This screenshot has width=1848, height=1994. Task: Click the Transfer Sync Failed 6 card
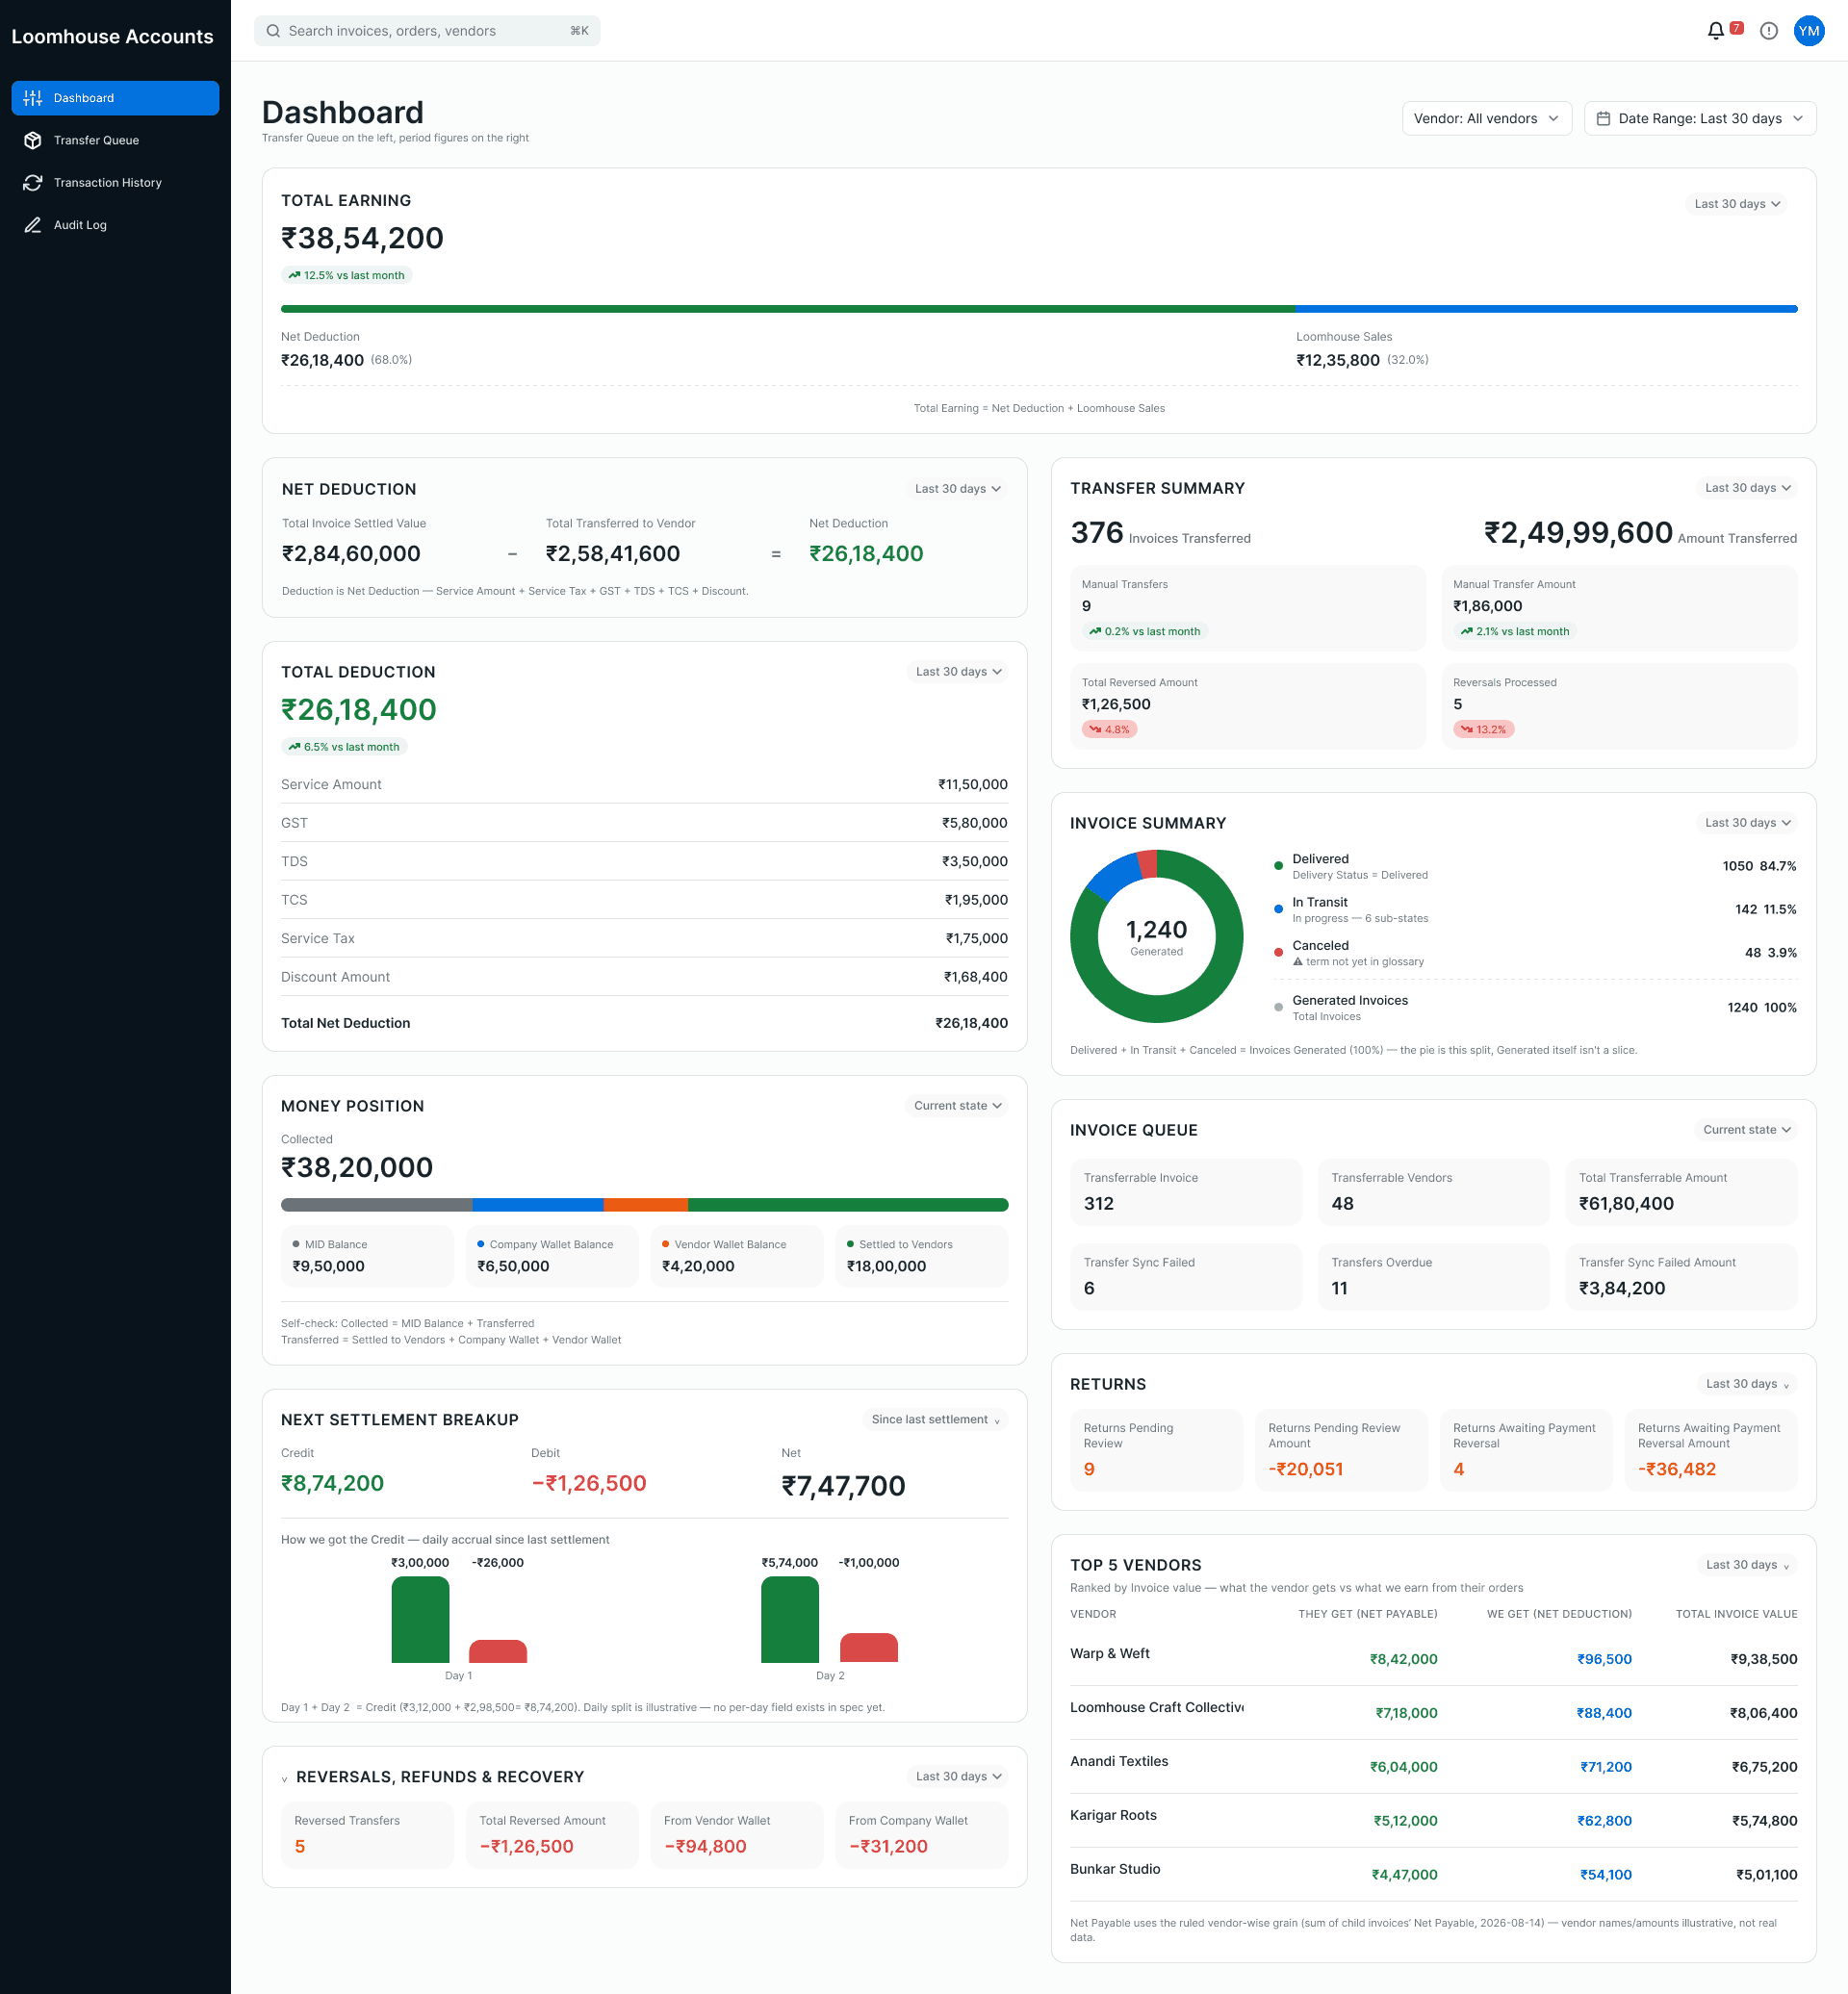tap(1185, 1277)
